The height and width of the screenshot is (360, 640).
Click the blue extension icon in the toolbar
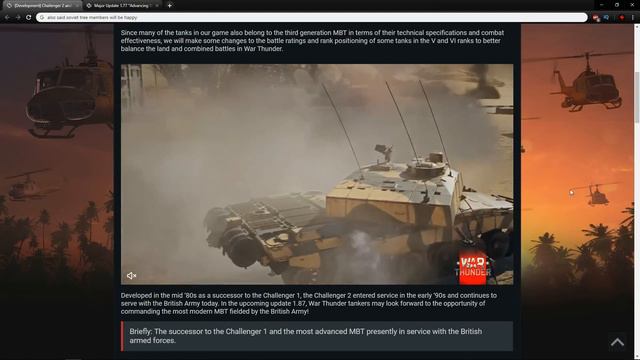tap(607, 18)
